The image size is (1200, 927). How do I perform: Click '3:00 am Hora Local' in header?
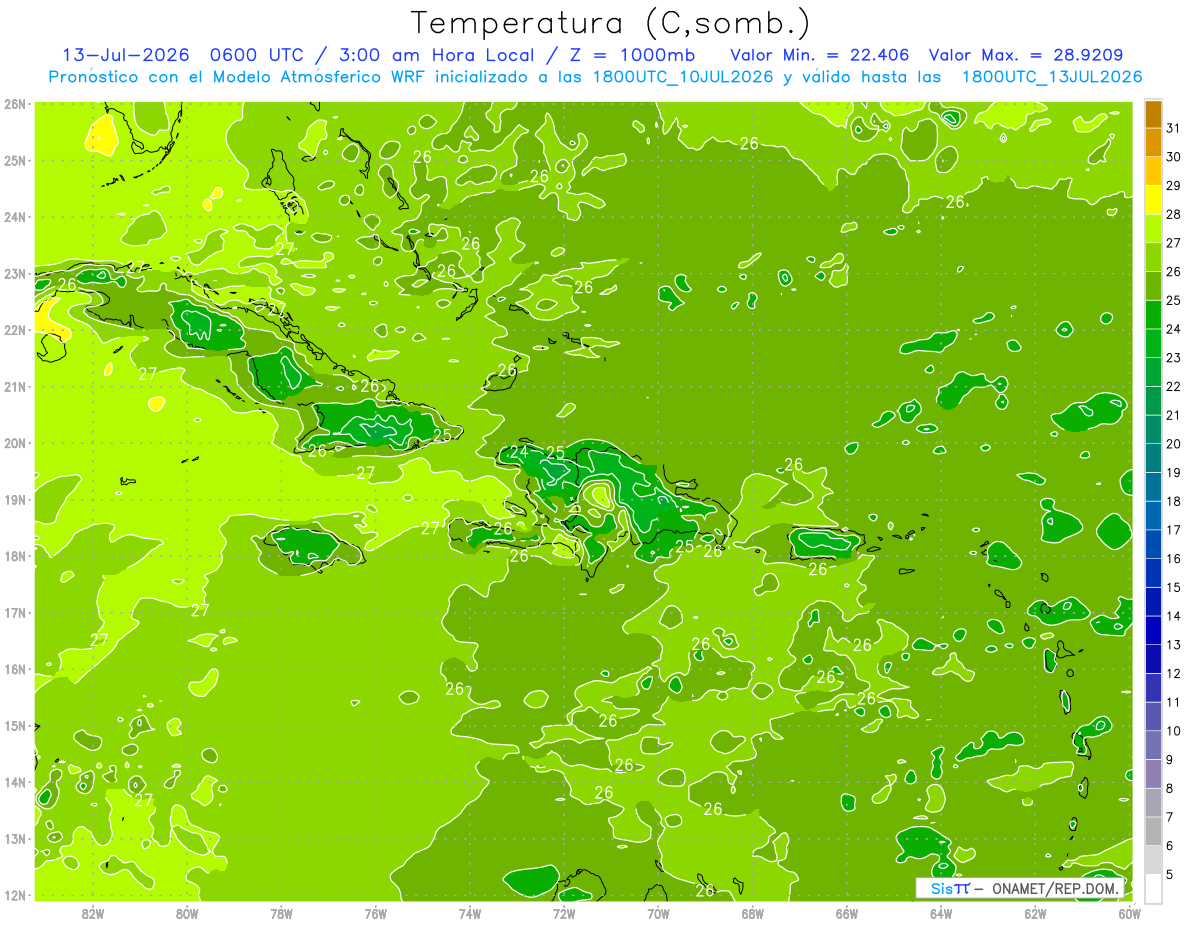[434, 54]
